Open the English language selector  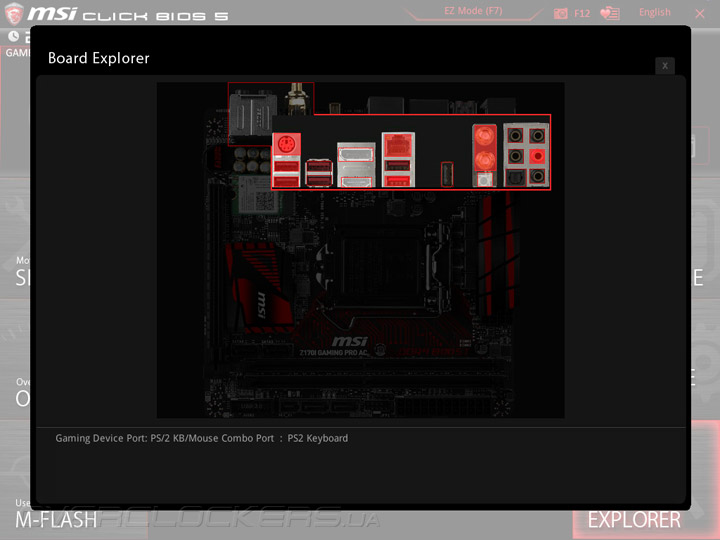(x=654, y=12)
